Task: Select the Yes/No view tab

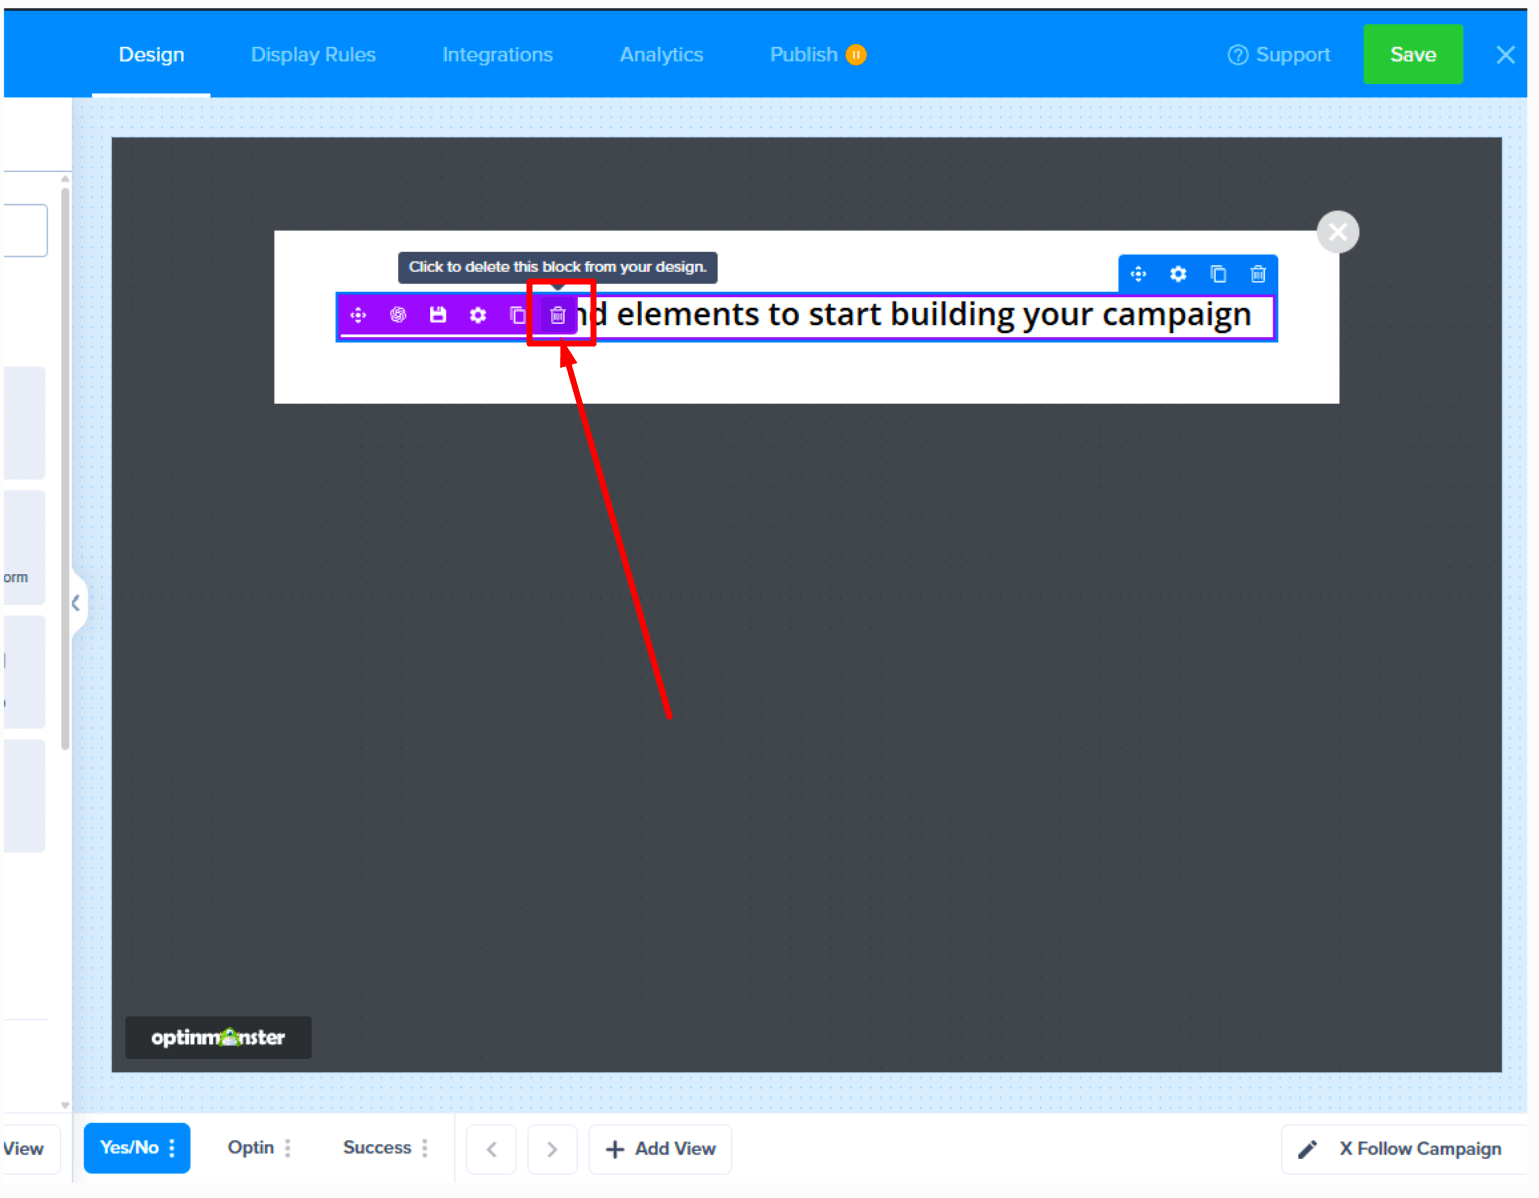Action: pyautogui.click(x=129, y=1148)
